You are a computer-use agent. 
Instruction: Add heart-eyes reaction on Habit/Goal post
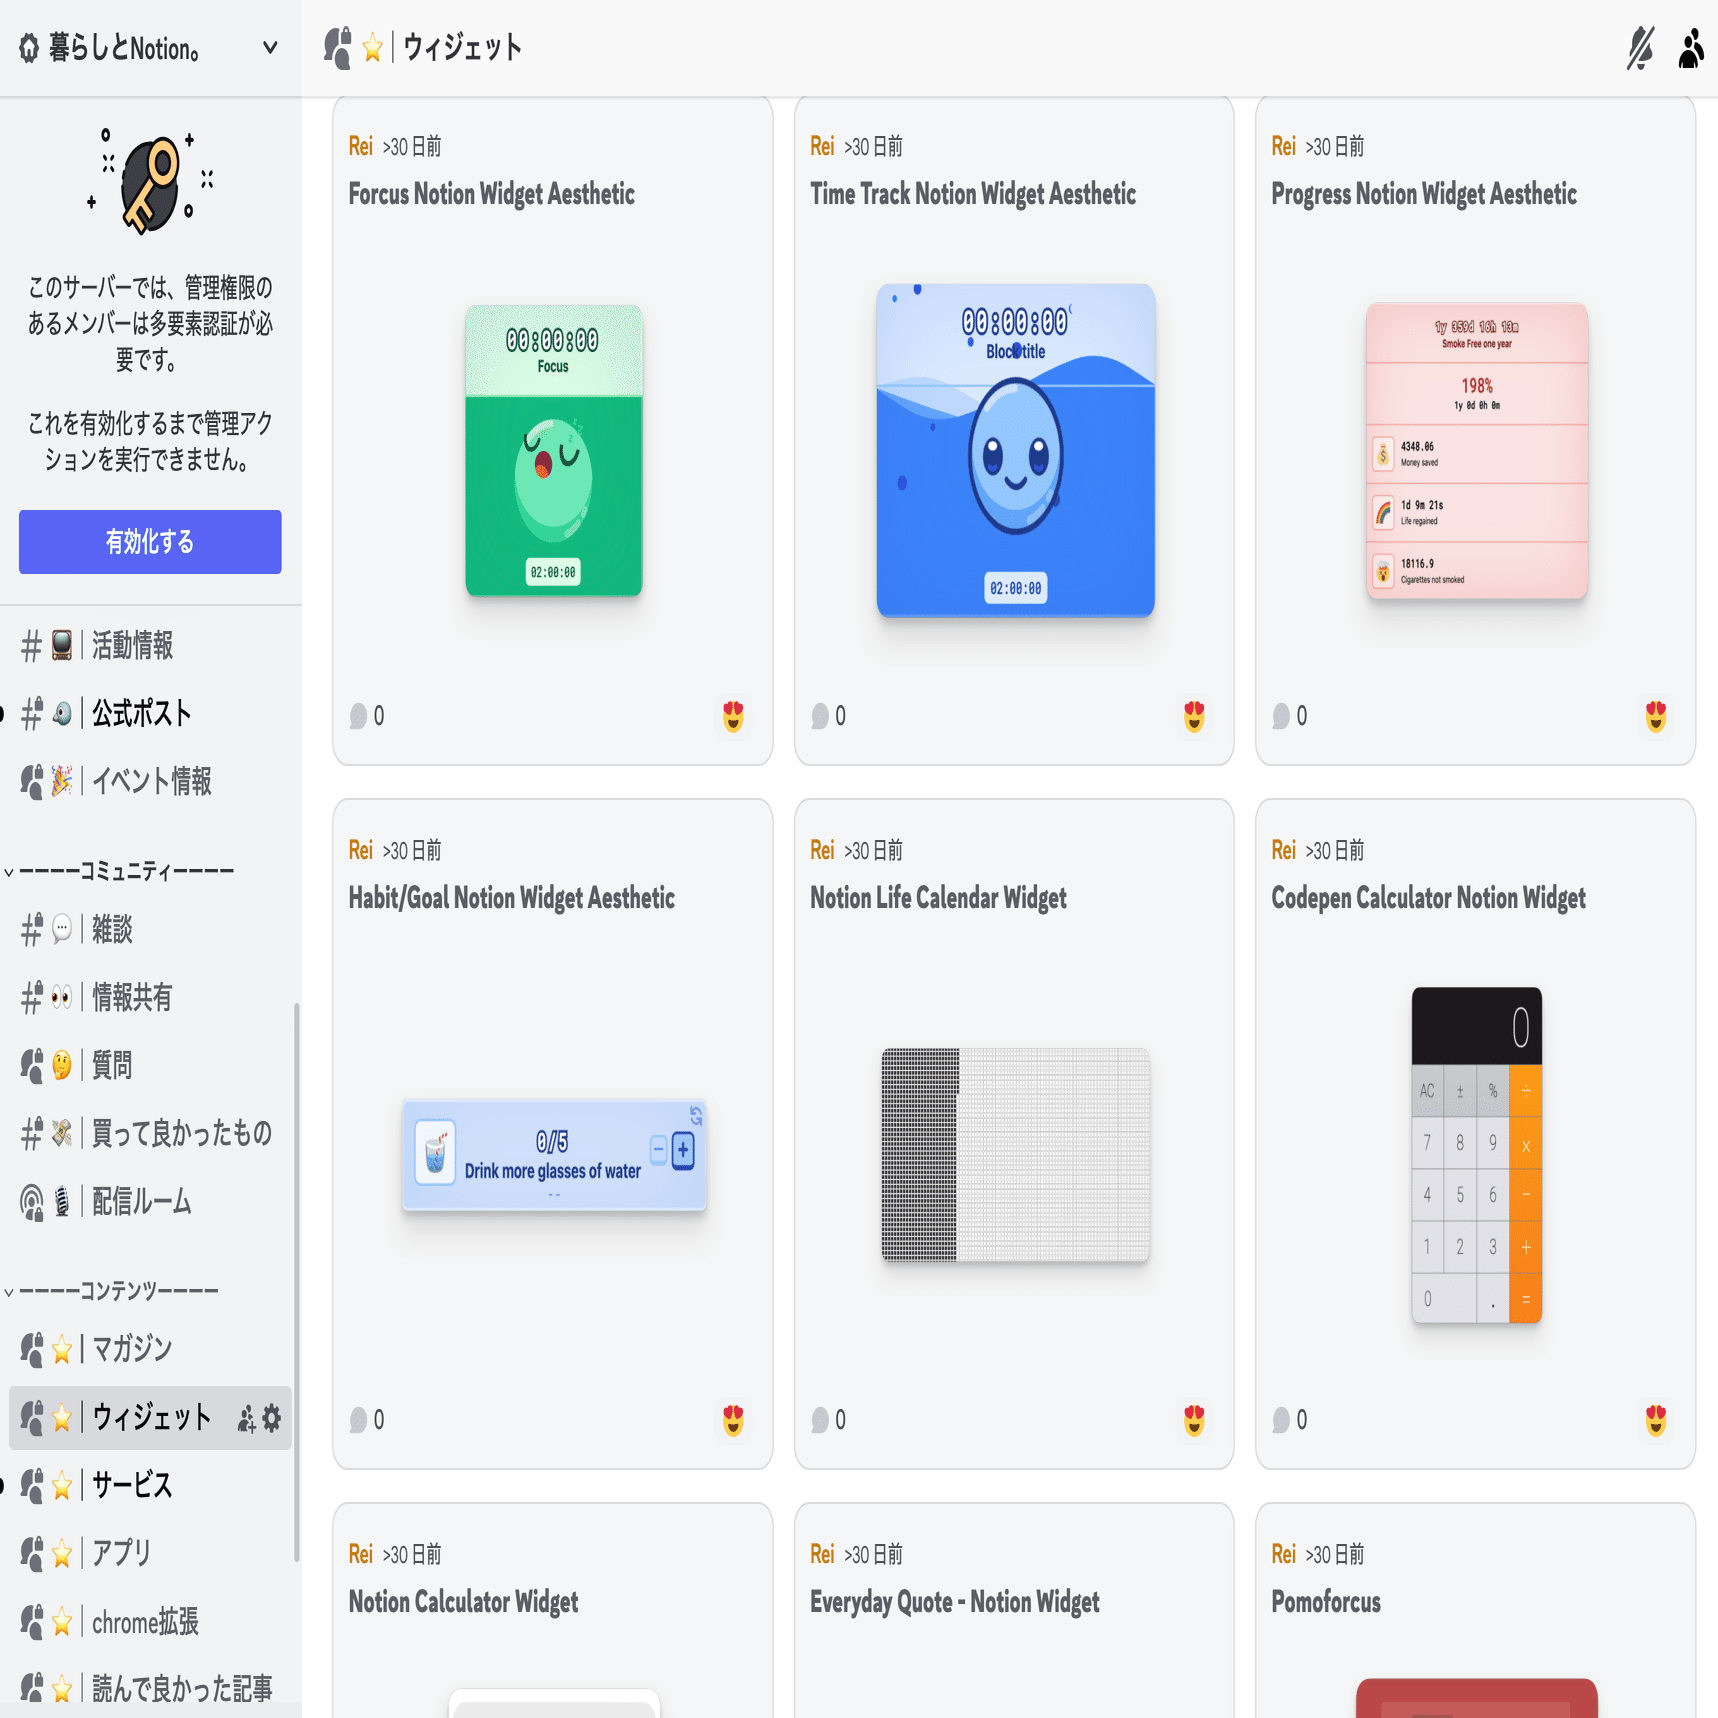pyautogui.click(x=733, y=1420)
